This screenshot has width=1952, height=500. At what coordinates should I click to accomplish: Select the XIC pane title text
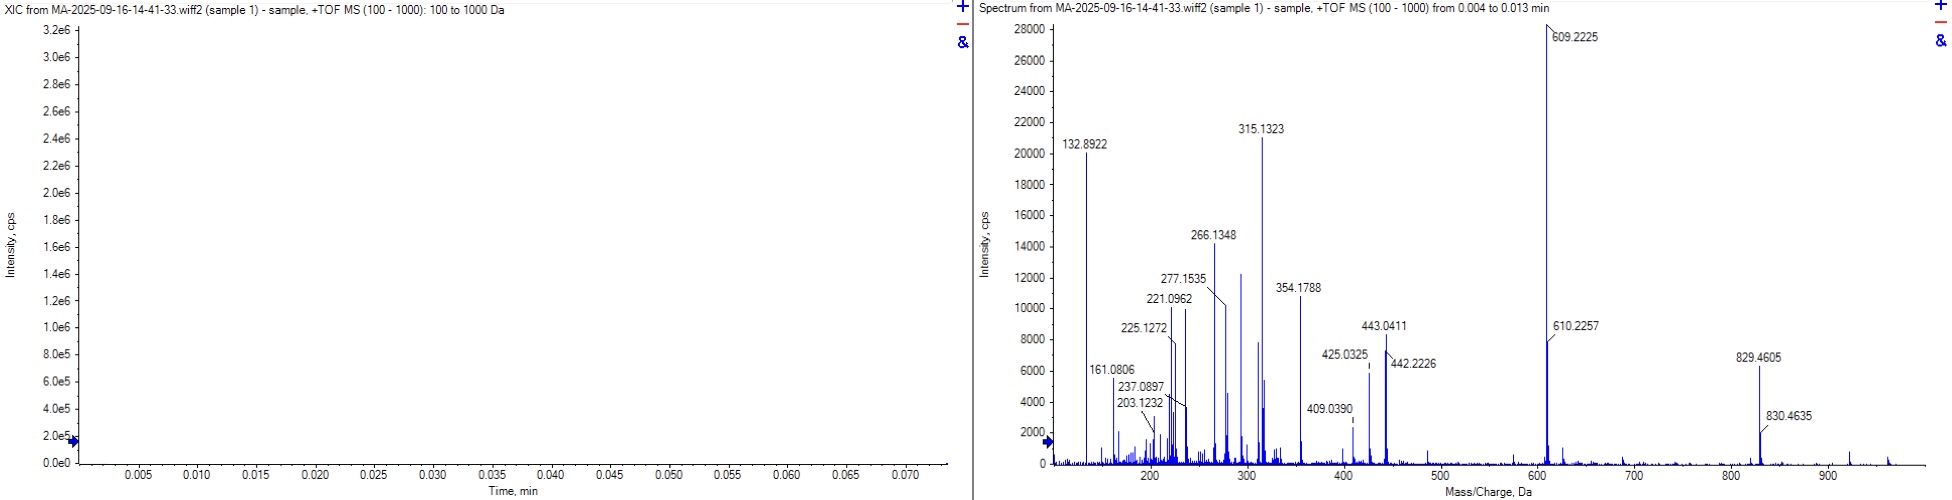tap(255, 9)
